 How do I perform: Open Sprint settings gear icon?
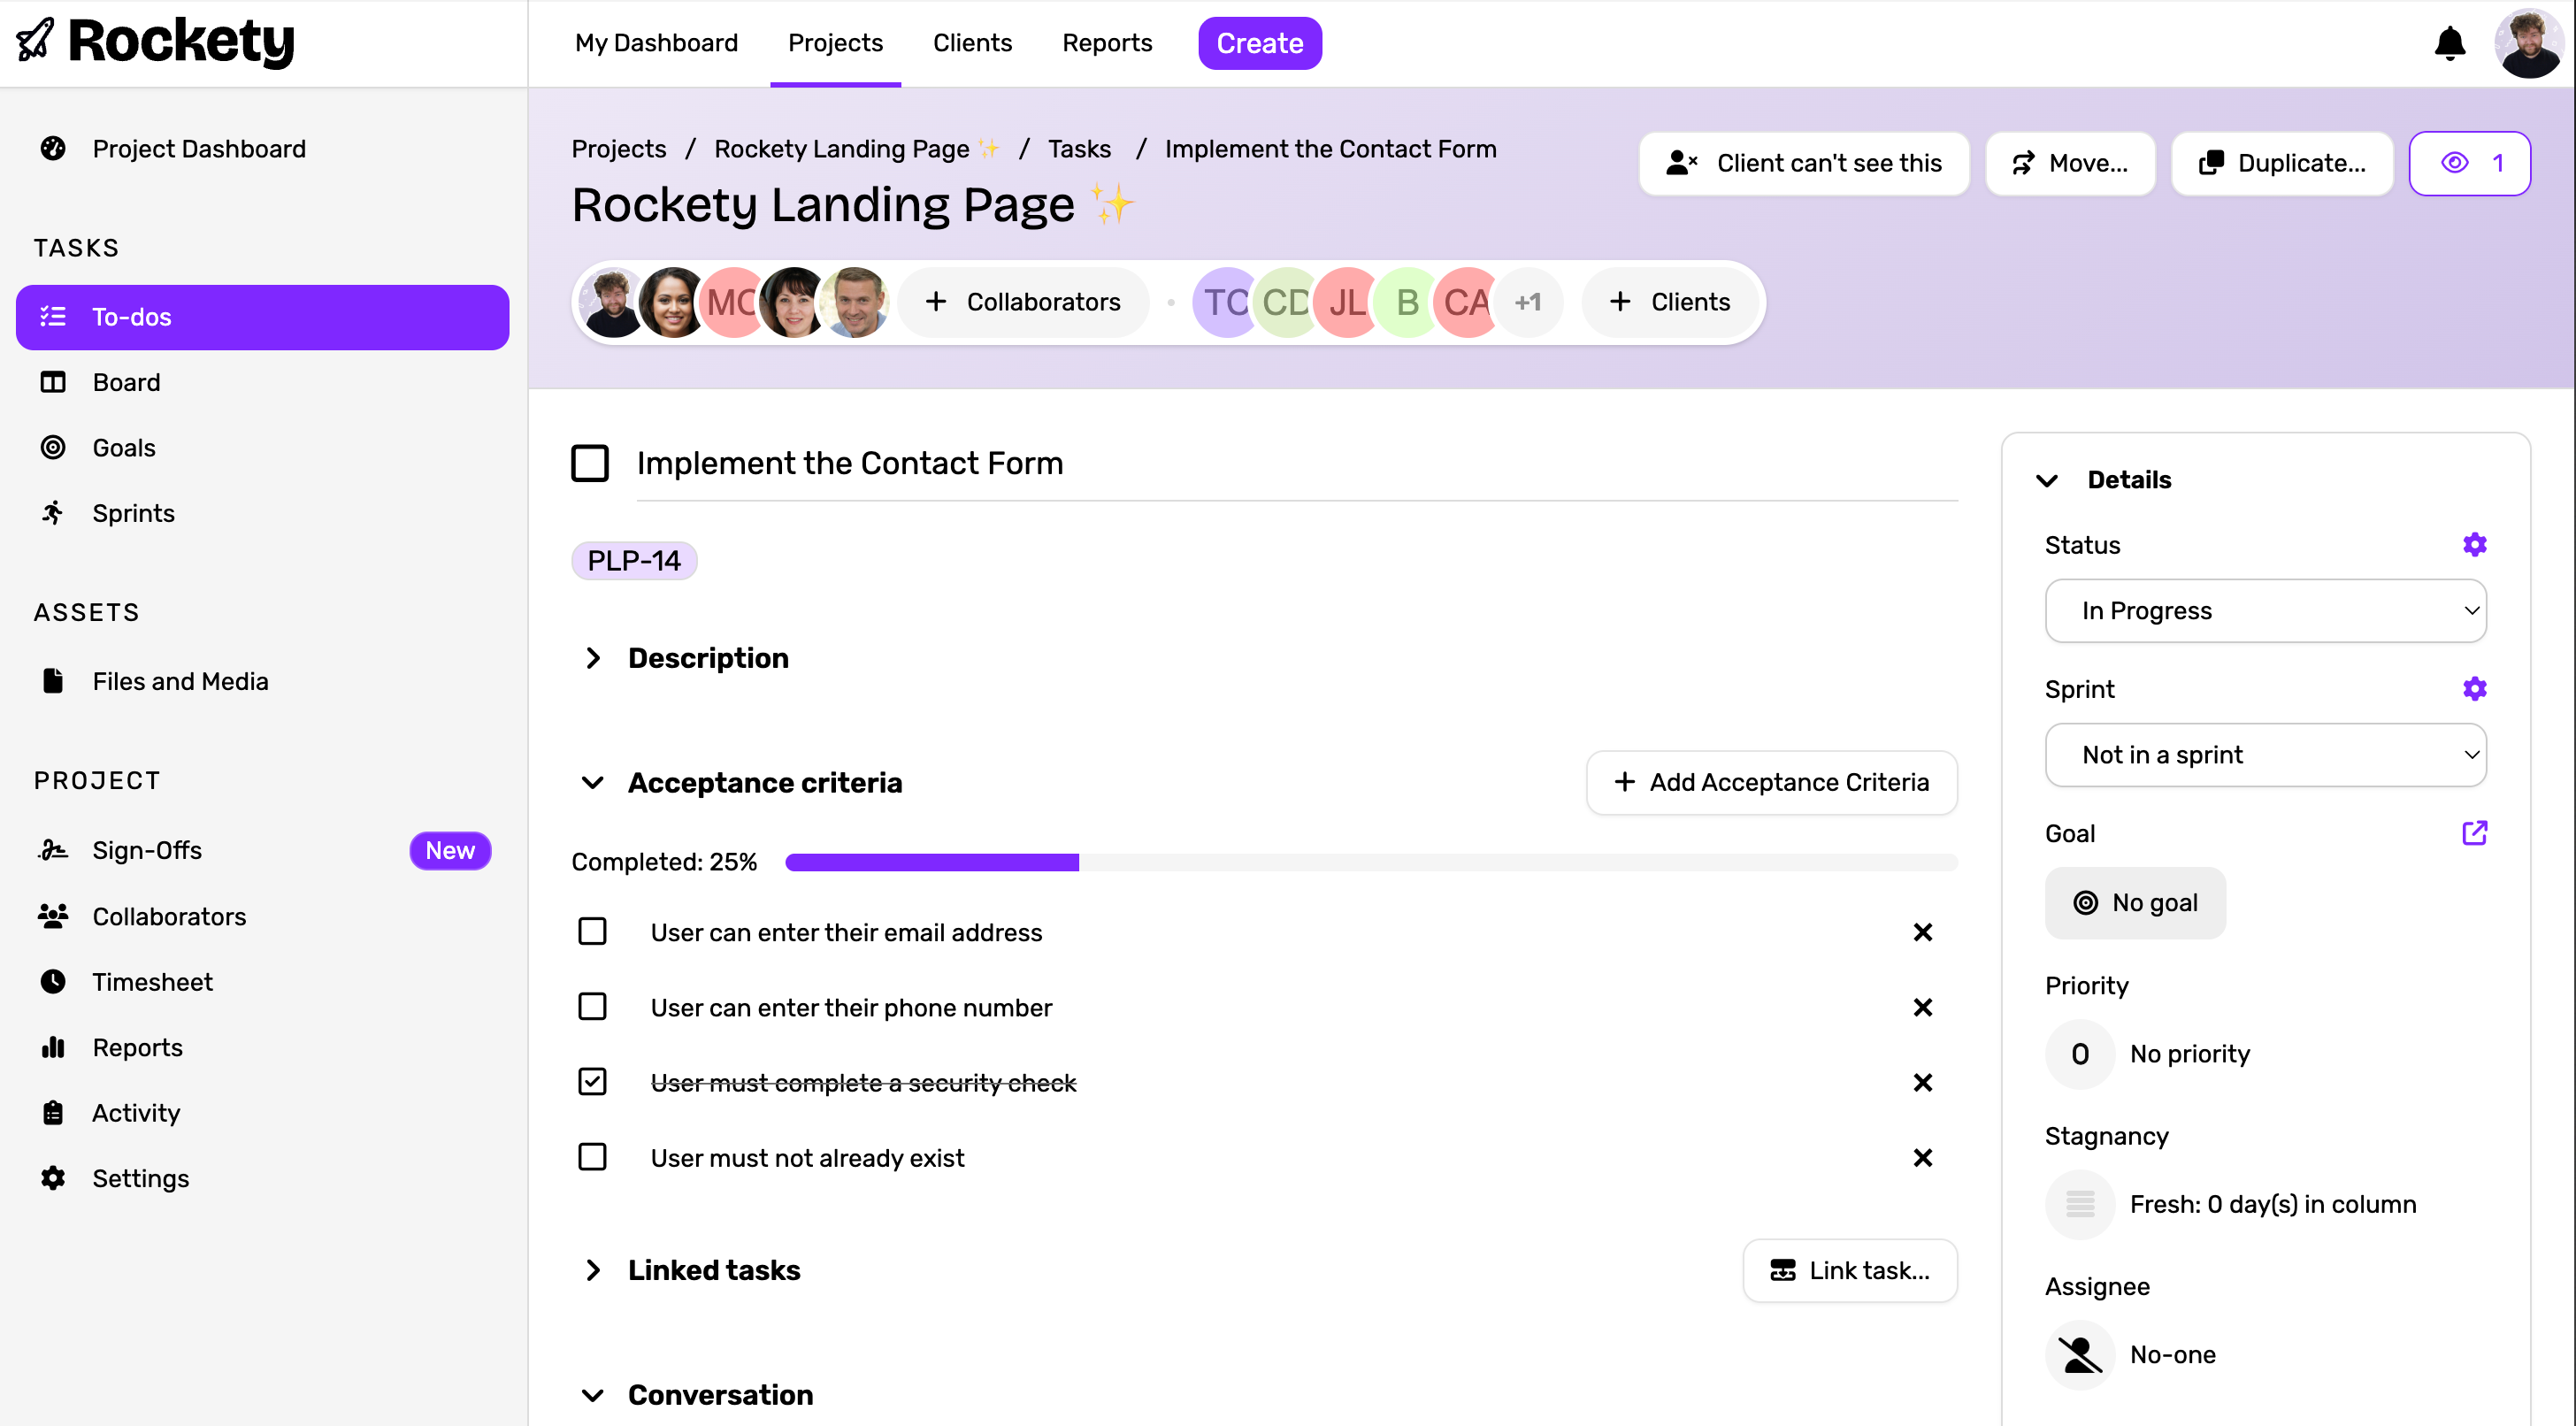coord(2474,688)
